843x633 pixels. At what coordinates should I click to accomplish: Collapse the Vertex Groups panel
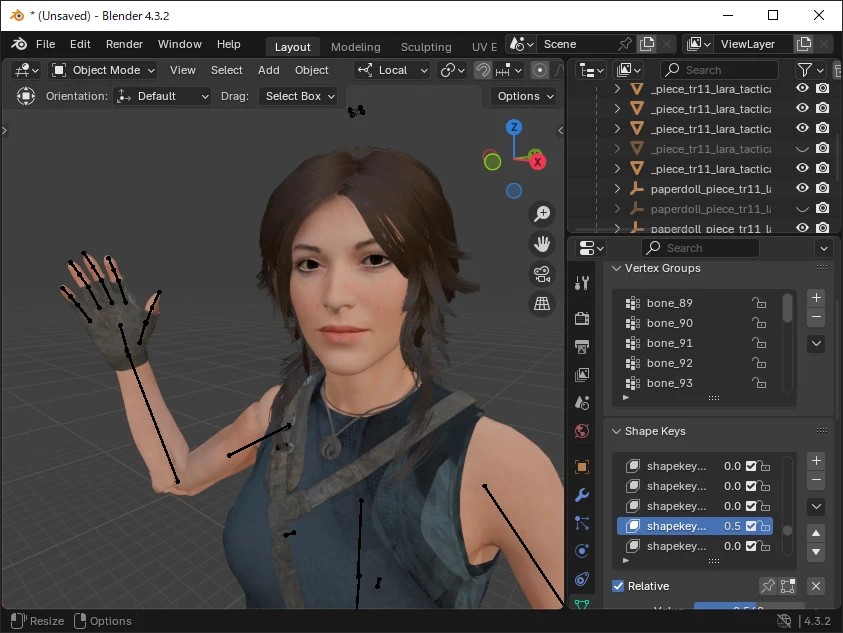(x=617, y=268)
